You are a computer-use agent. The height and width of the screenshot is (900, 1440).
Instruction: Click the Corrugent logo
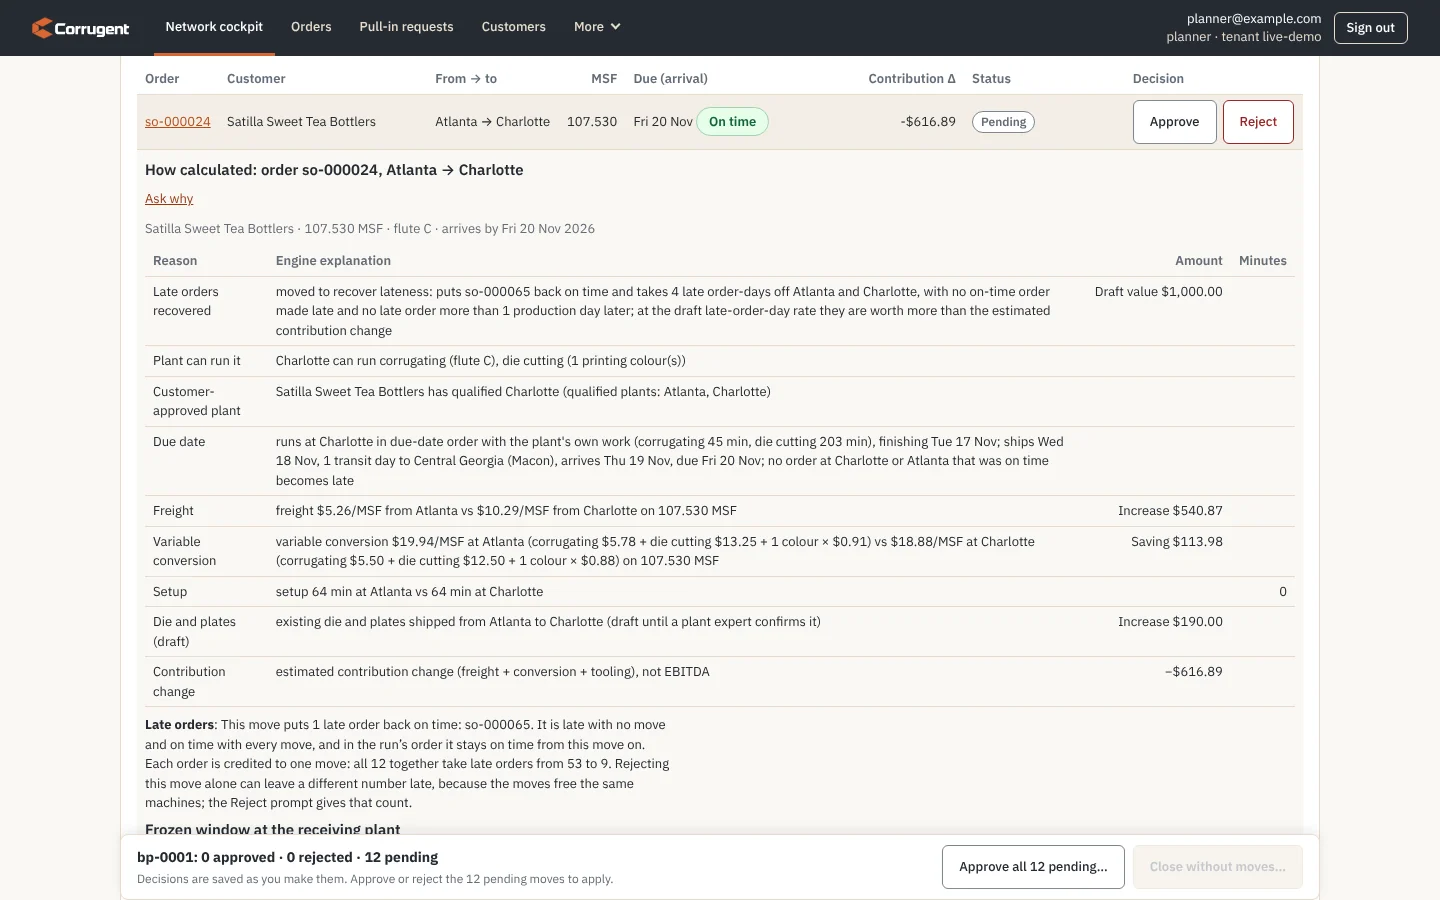80,28
